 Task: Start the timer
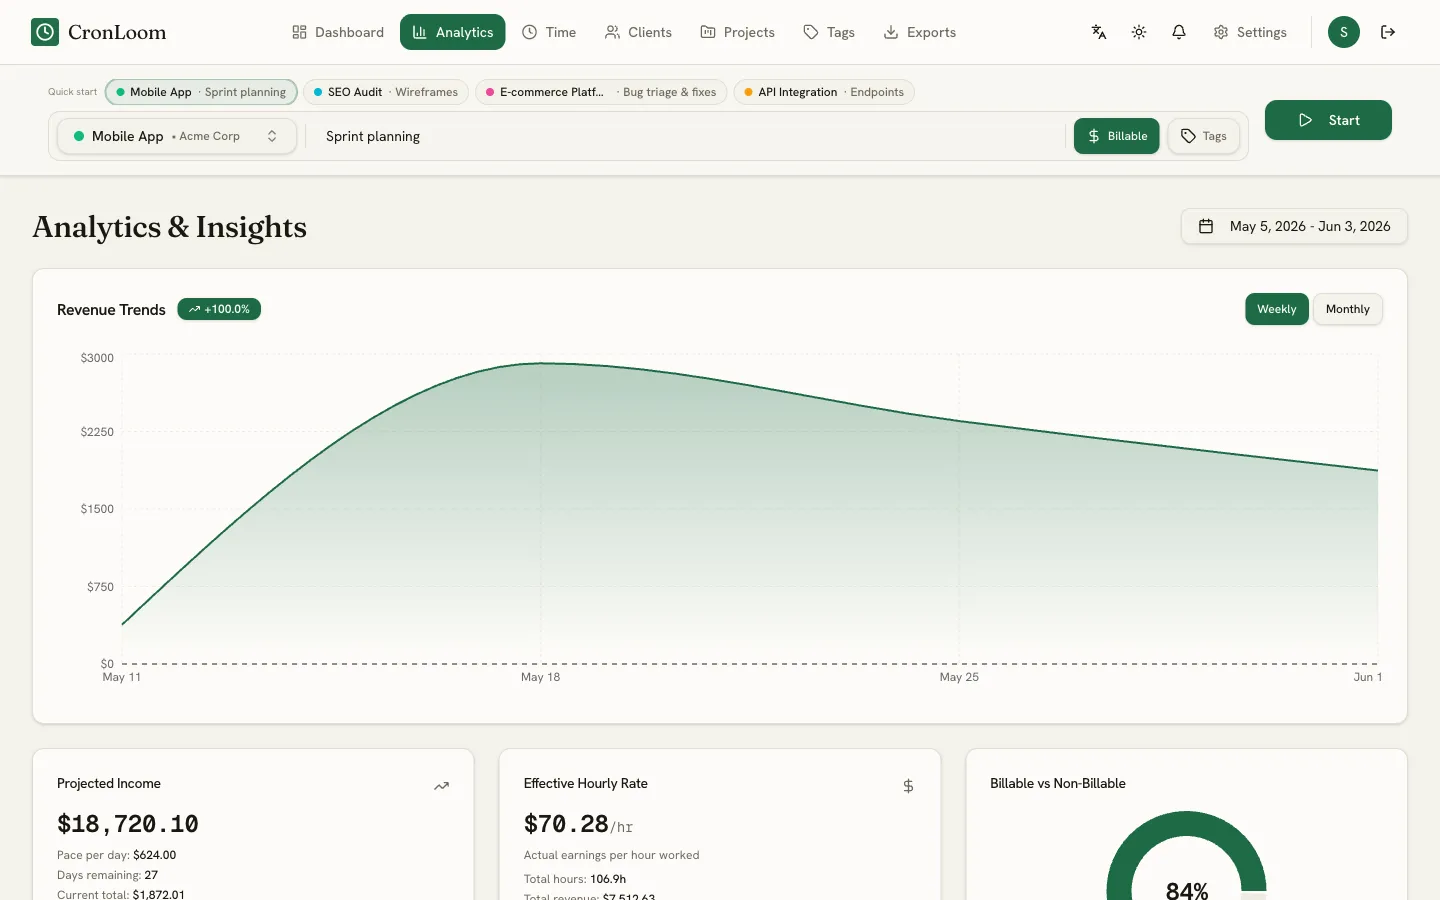click(1328, 120)
